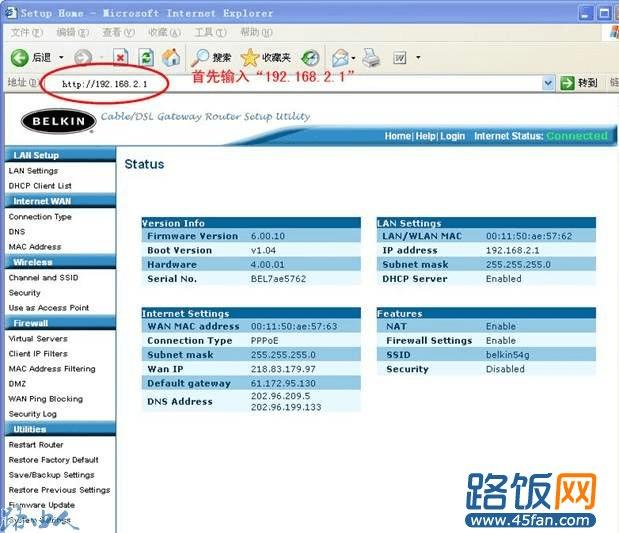The width and height of the screenshot is (619, 533).
Task: Open MAC Address page
Action: click(x=35, y=247)
